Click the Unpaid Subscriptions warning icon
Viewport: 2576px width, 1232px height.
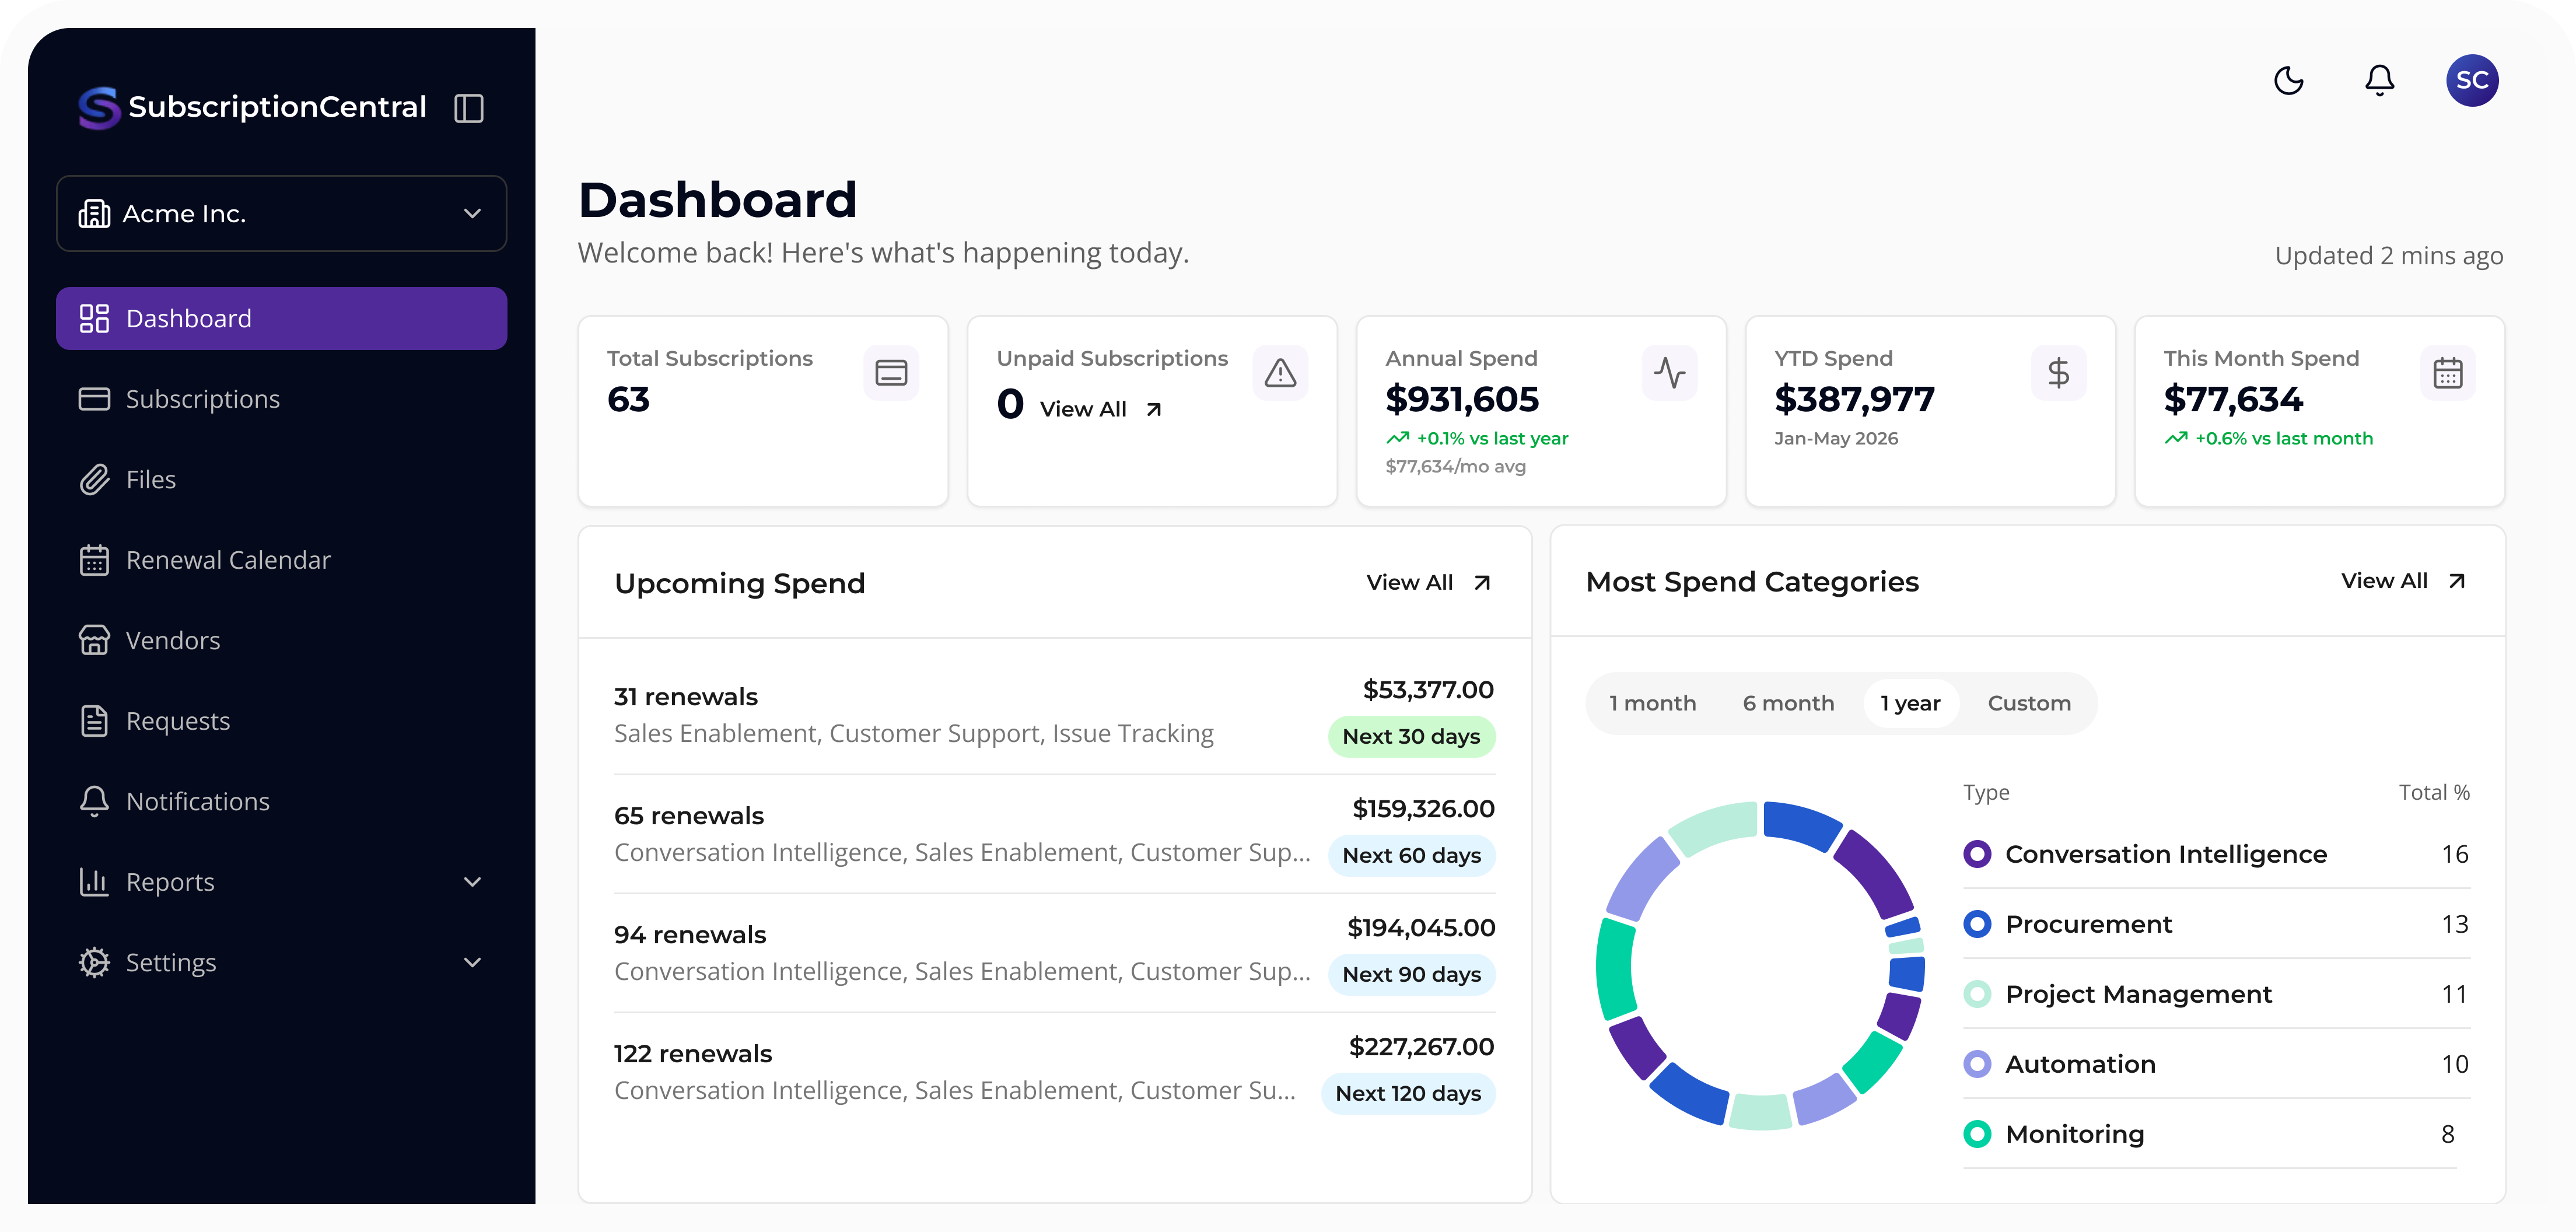(x=1280, y=373)
